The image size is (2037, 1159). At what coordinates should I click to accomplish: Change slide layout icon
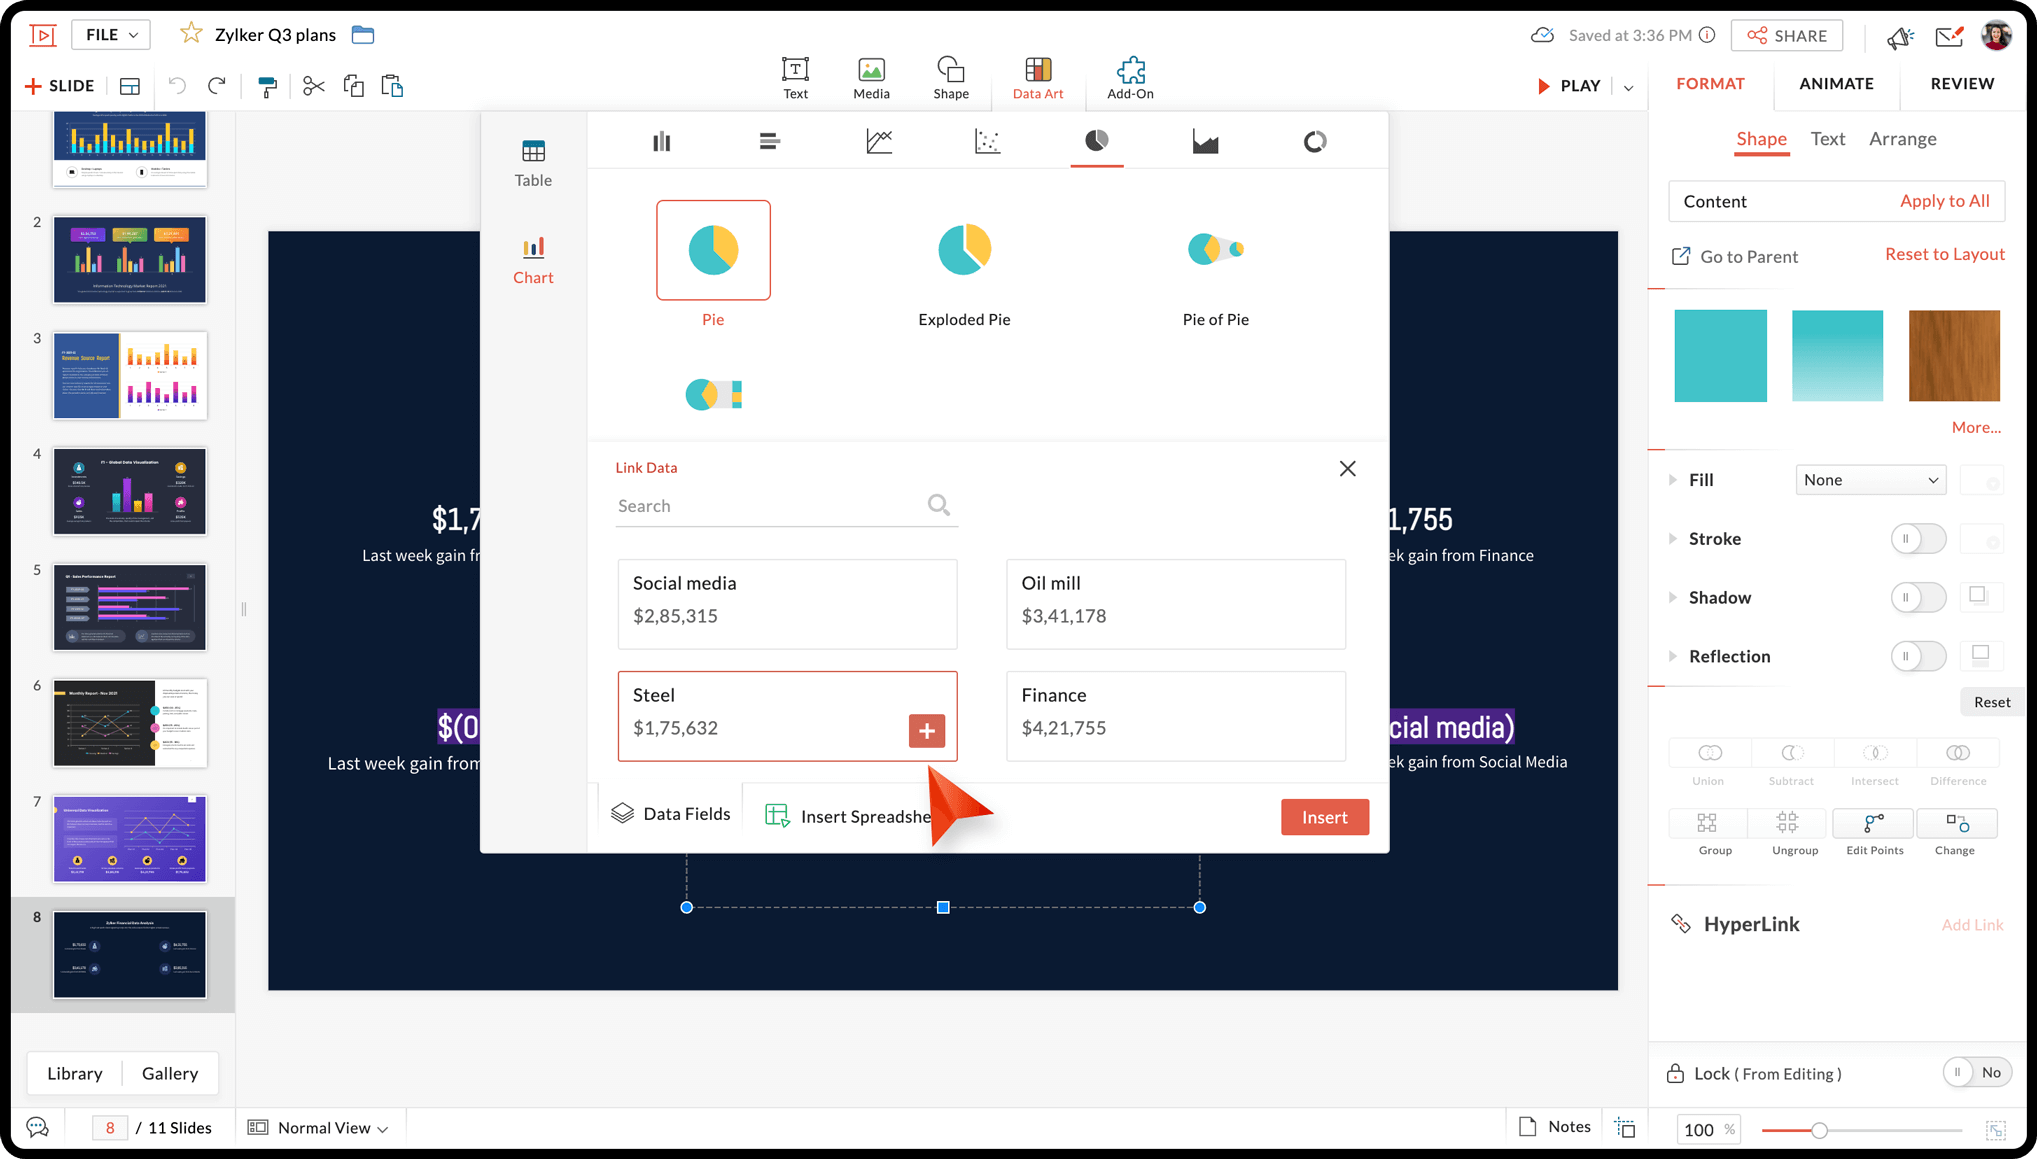130,86
